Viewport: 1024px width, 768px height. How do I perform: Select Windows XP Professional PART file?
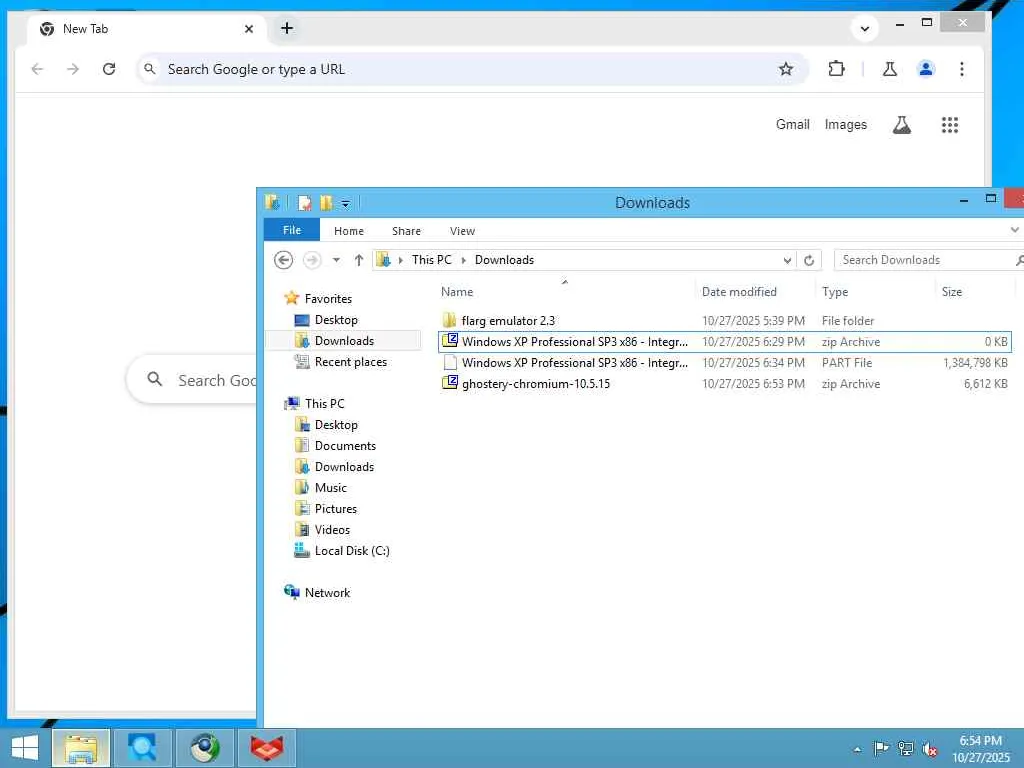pyautogui.click(x=725, y=362)
